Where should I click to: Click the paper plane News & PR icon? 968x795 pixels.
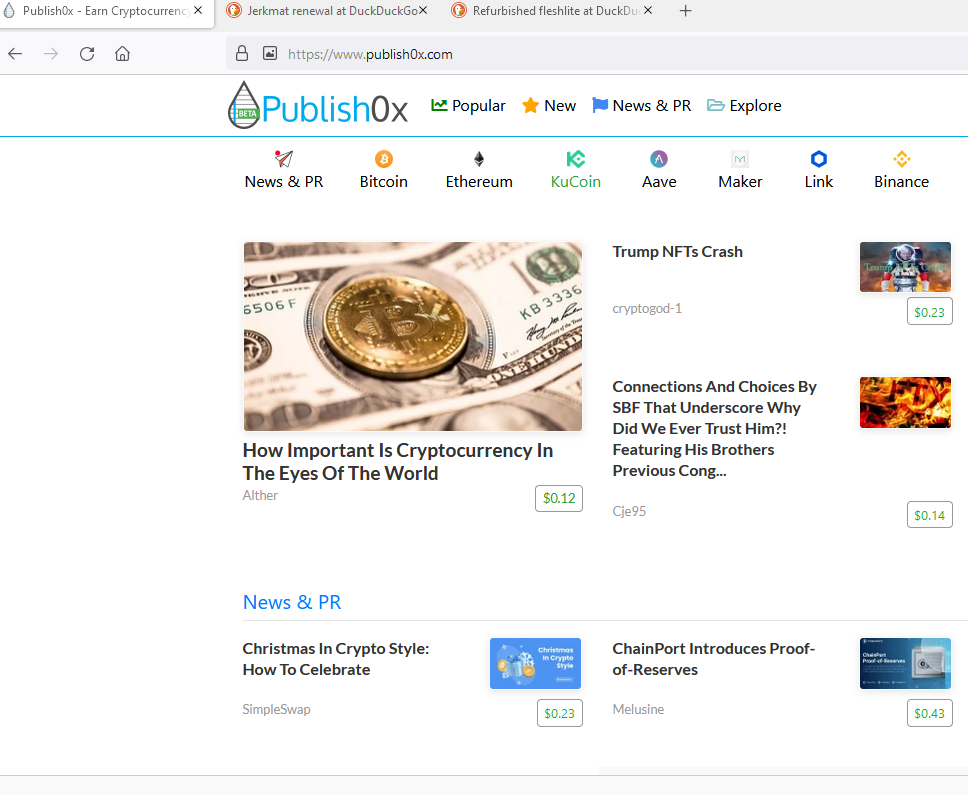click(284, 159)
